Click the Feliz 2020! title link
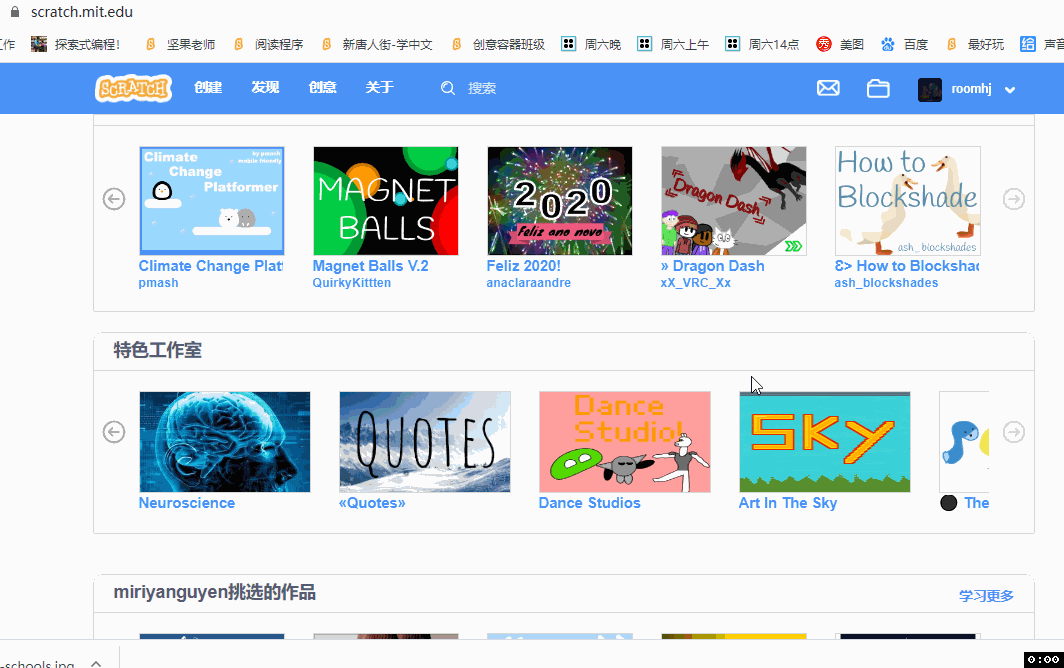Image resolution: width=1064 pixels, height=668 pixels. [x=523, y=266]
